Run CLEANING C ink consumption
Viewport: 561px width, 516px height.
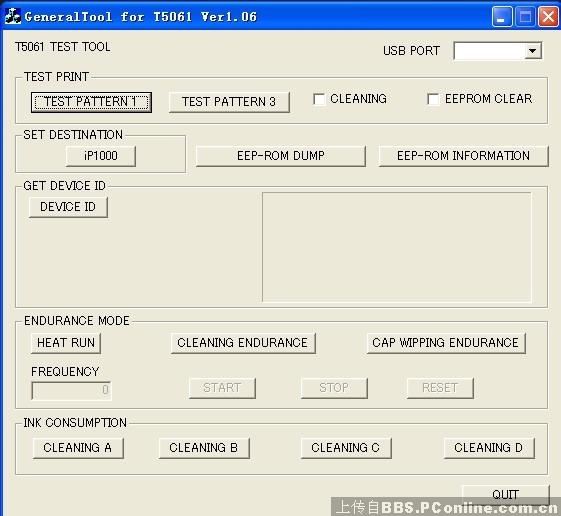[x=346, y=448]
